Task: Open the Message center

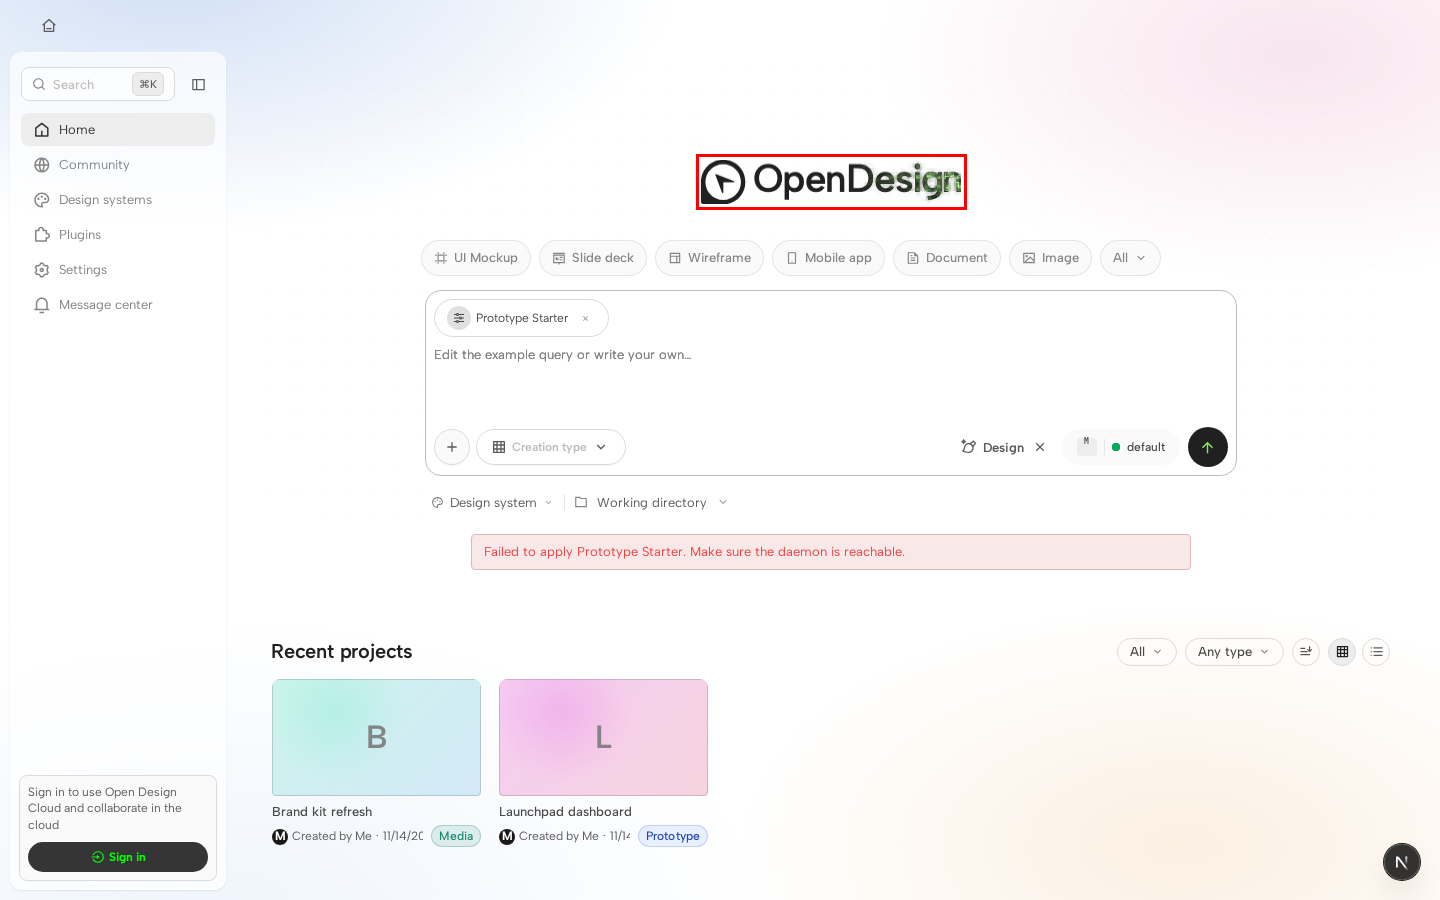Action: tap(118, 305)
